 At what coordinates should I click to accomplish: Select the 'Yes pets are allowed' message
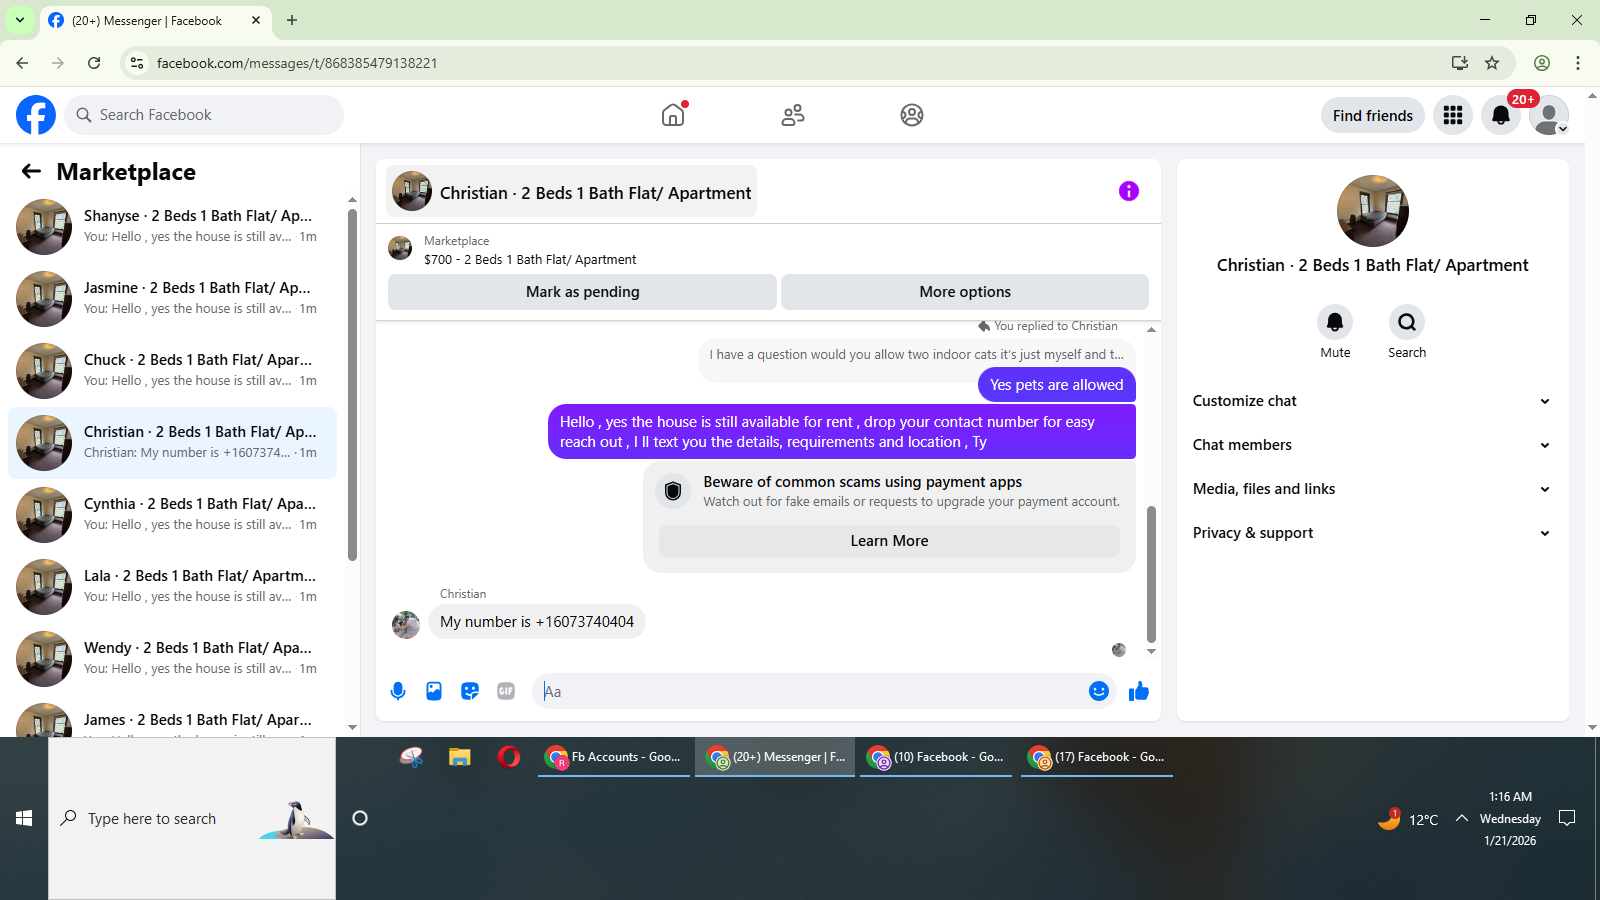click(1056, 385)
